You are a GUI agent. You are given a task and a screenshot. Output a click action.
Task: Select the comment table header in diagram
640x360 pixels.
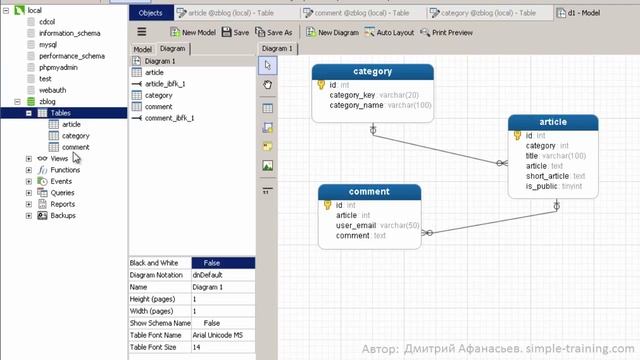tap(369, 192)
